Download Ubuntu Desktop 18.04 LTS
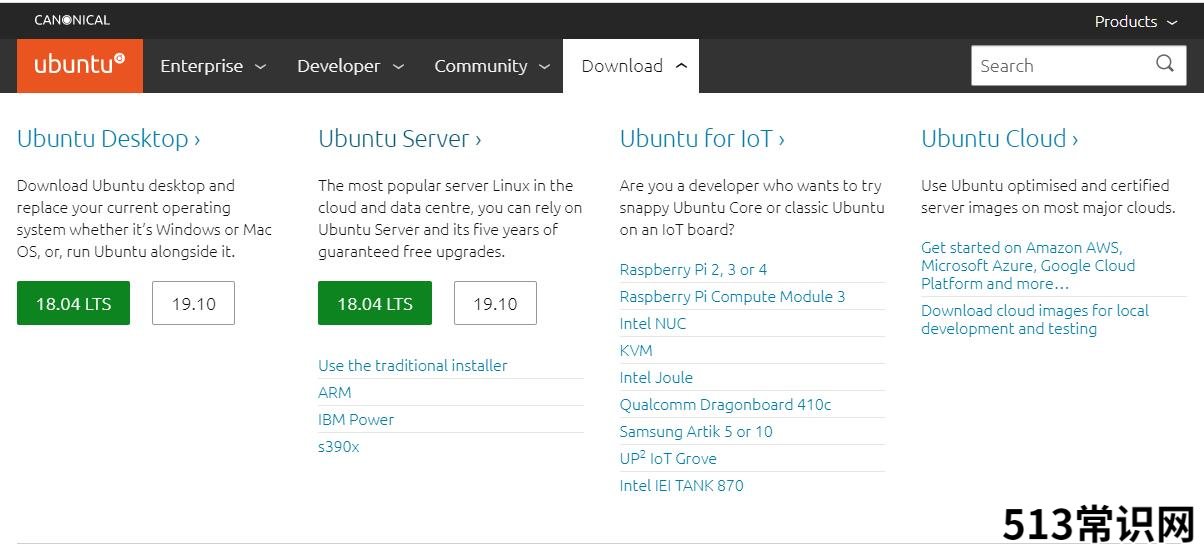 point(73,303)
